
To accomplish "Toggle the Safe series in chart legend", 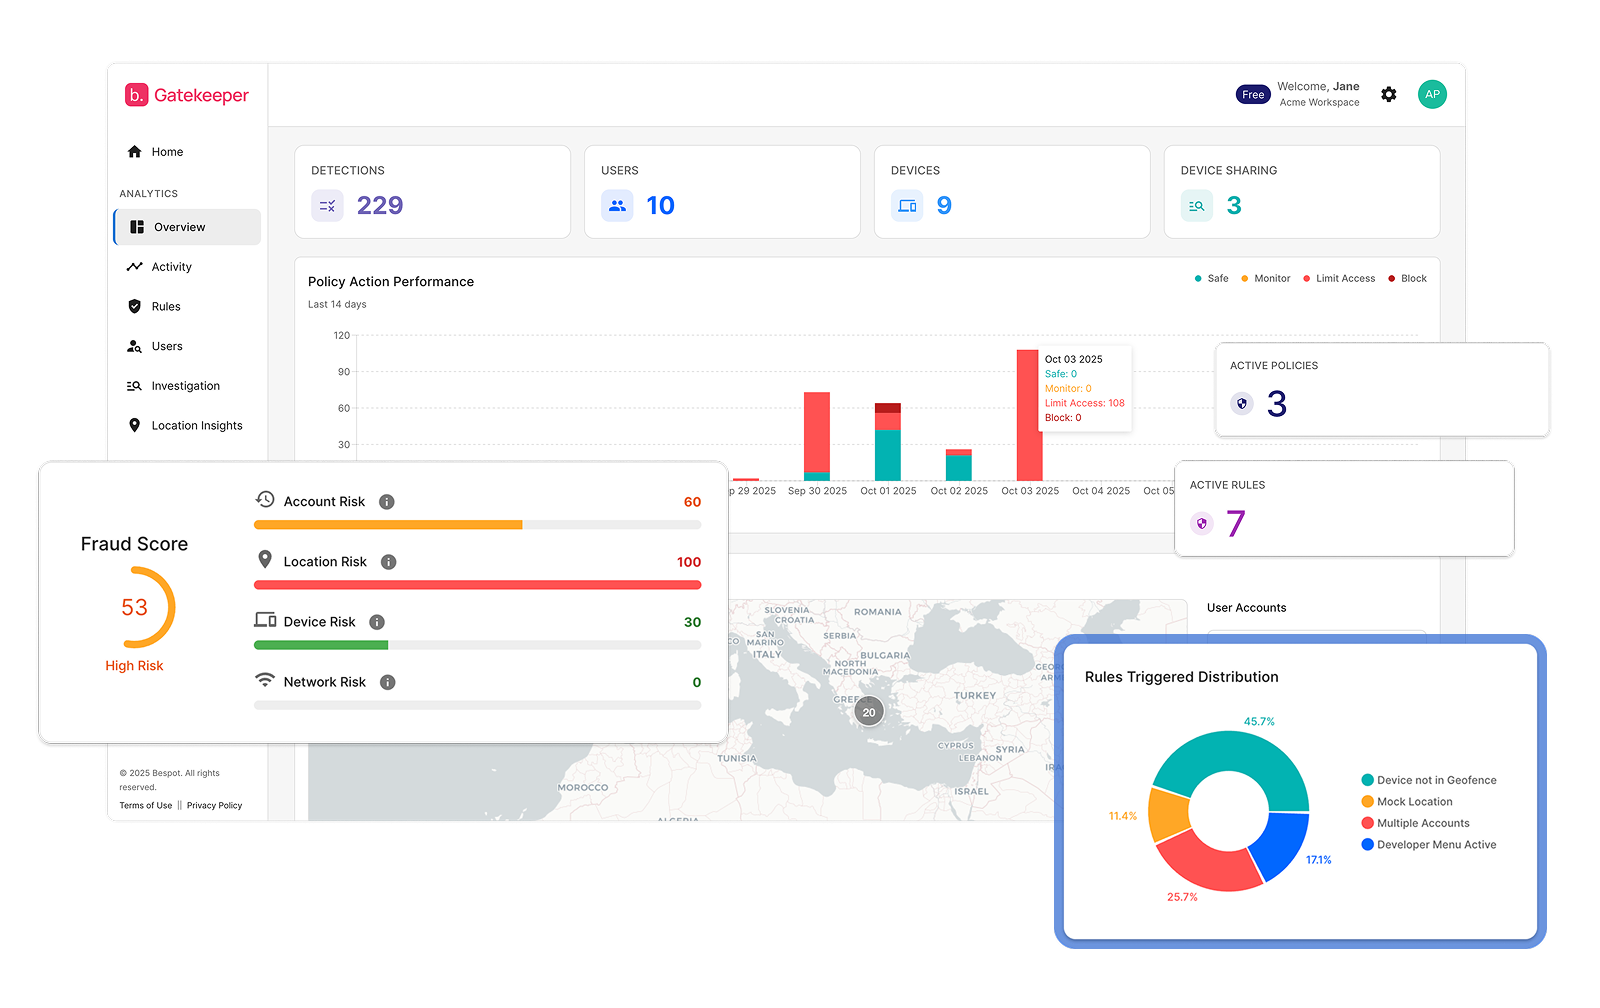I will [1211, 278].
